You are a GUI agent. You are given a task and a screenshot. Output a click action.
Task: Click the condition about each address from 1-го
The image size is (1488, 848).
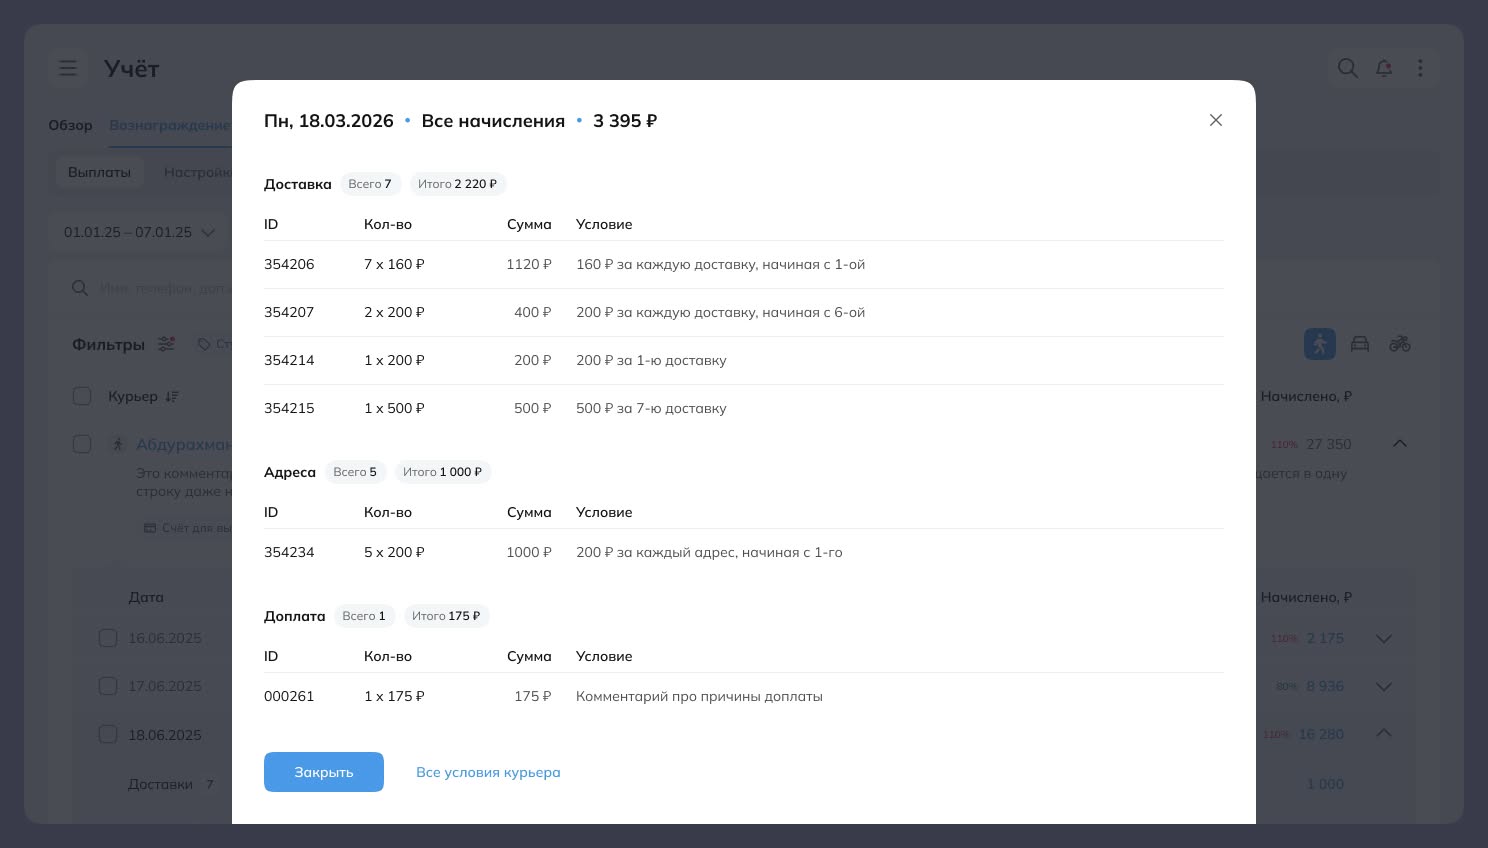(x=709, y=552)
